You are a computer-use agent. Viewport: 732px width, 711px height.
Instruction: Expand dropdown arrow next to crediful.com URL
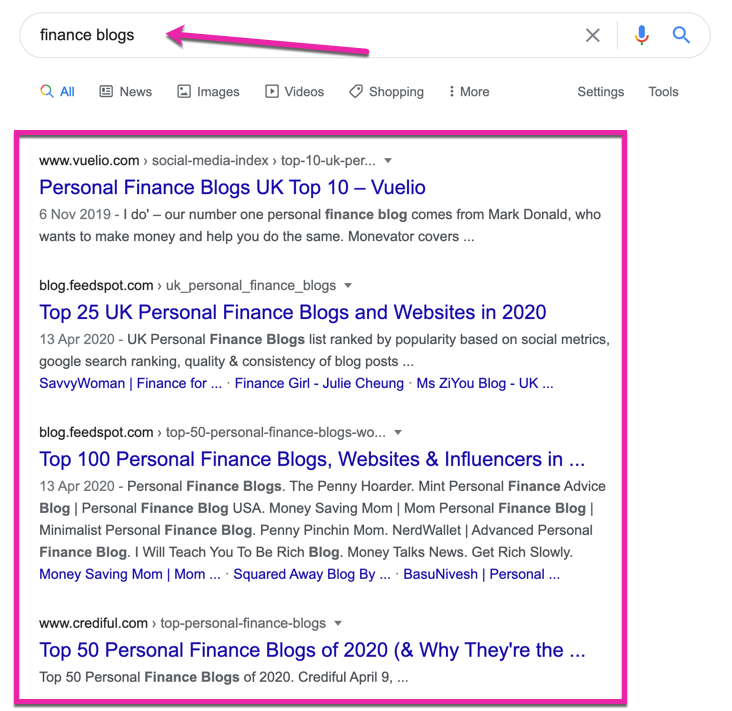point(338,623)
